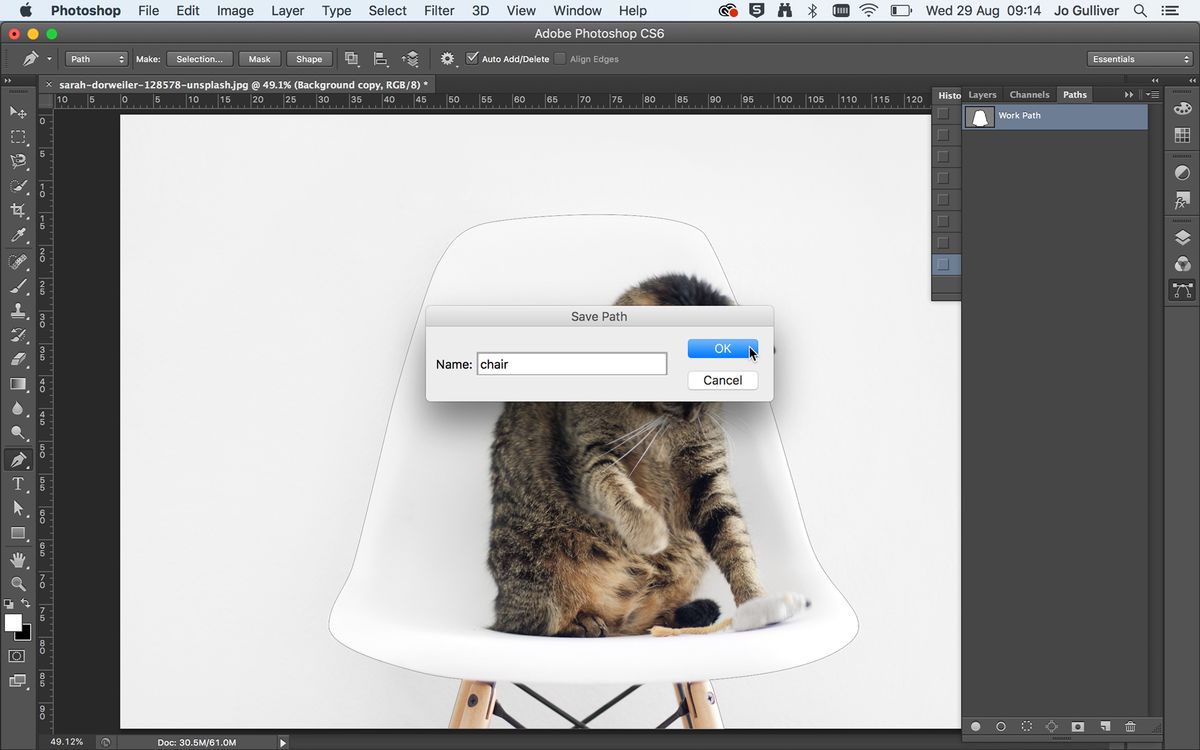The image size is (1200, 750).
Task: Open the Essentials workspace dropdown
Action: [x=1140, y=59]
